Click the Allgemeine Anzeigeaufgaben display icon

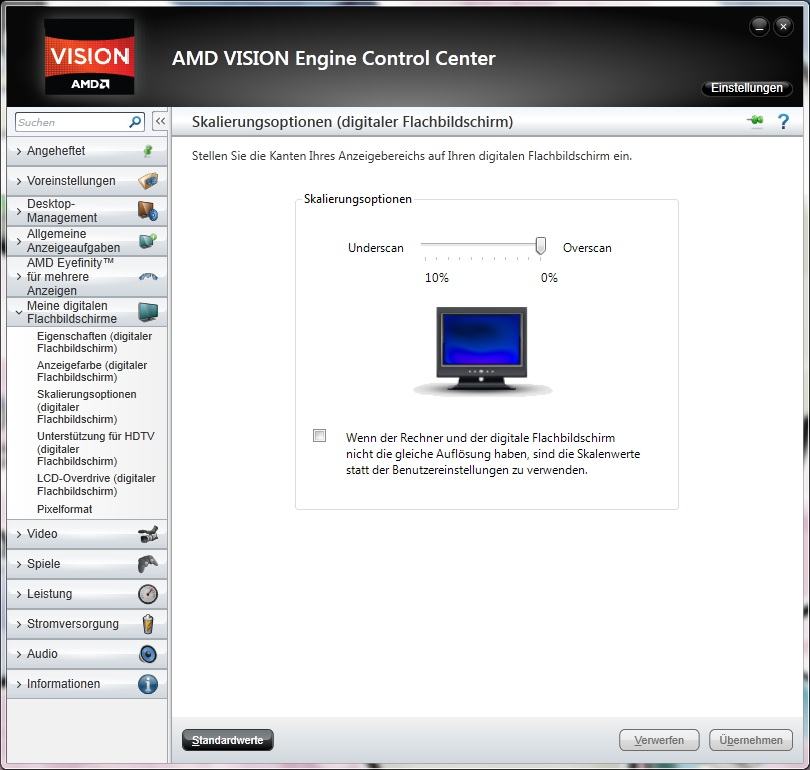pos(148,241)
